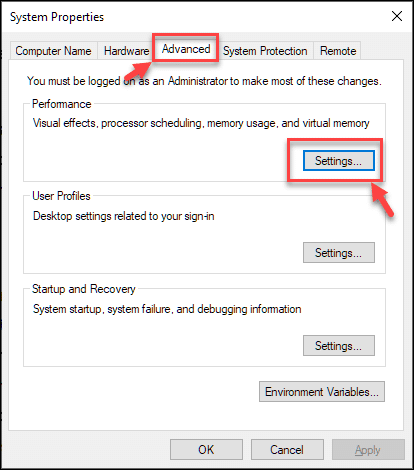Click the greyed-out Apply button
Image resolution: width=414 pixels, height=470 pixels.
368,450
